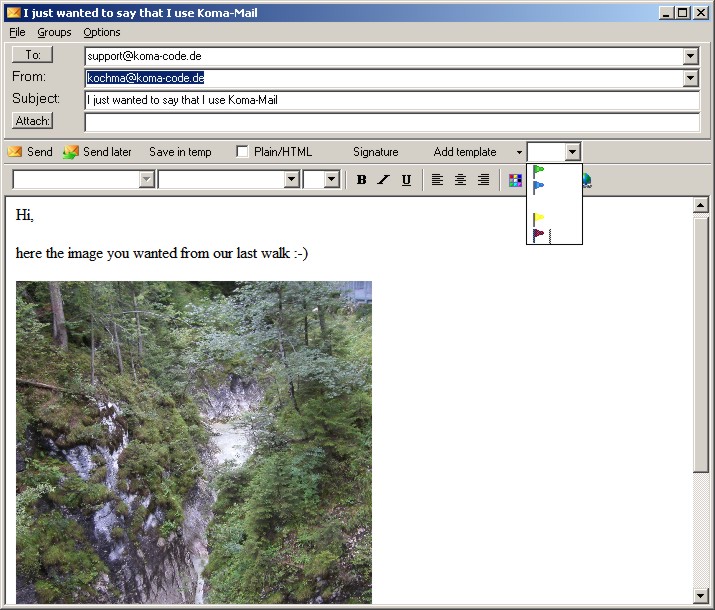Toggle the Plain/HTML checkbox
Screen dimensions: 715x610
[242, 151]
